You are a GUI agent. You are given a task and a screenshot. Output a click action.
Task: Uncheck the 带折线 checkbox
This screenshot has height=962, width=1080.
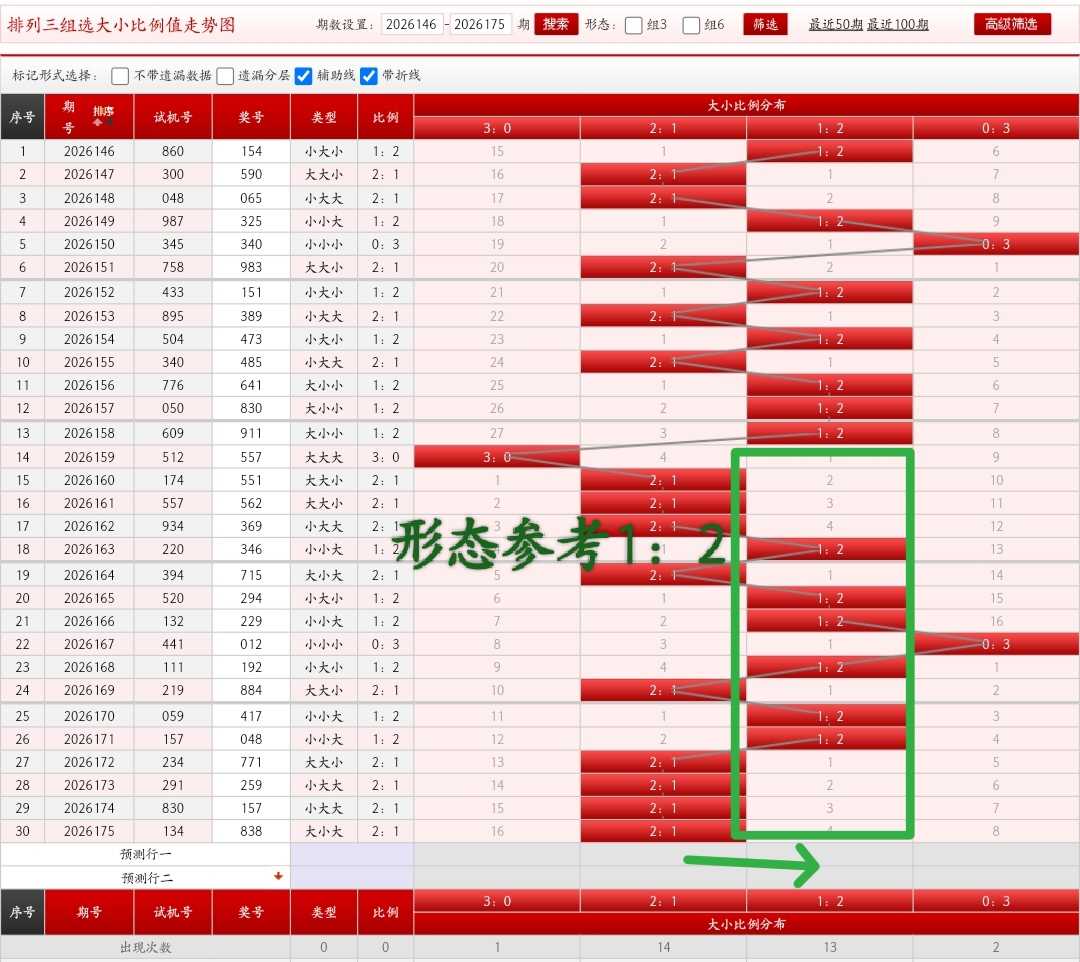(x=368, y=76)
